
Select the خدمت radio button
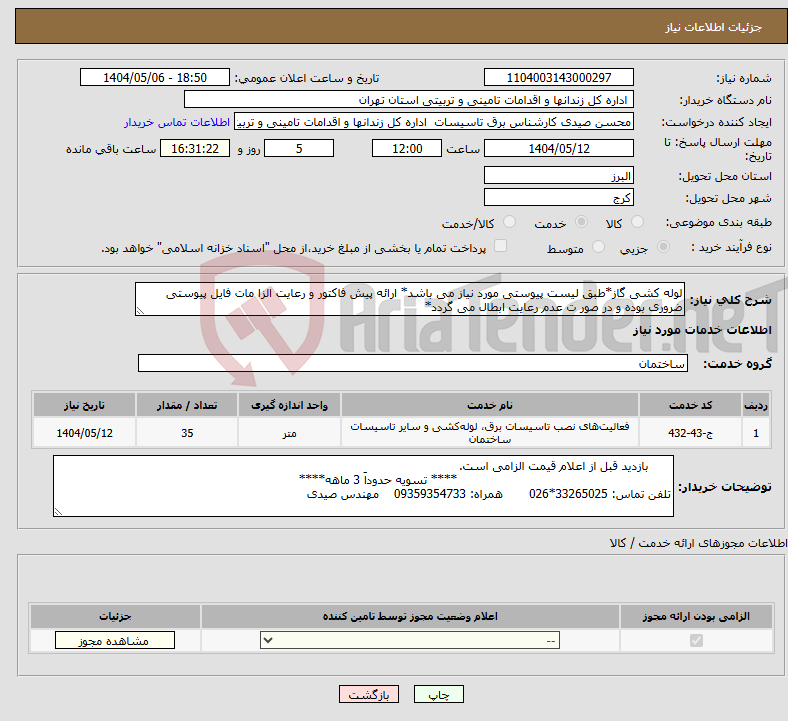pos(581,222)
